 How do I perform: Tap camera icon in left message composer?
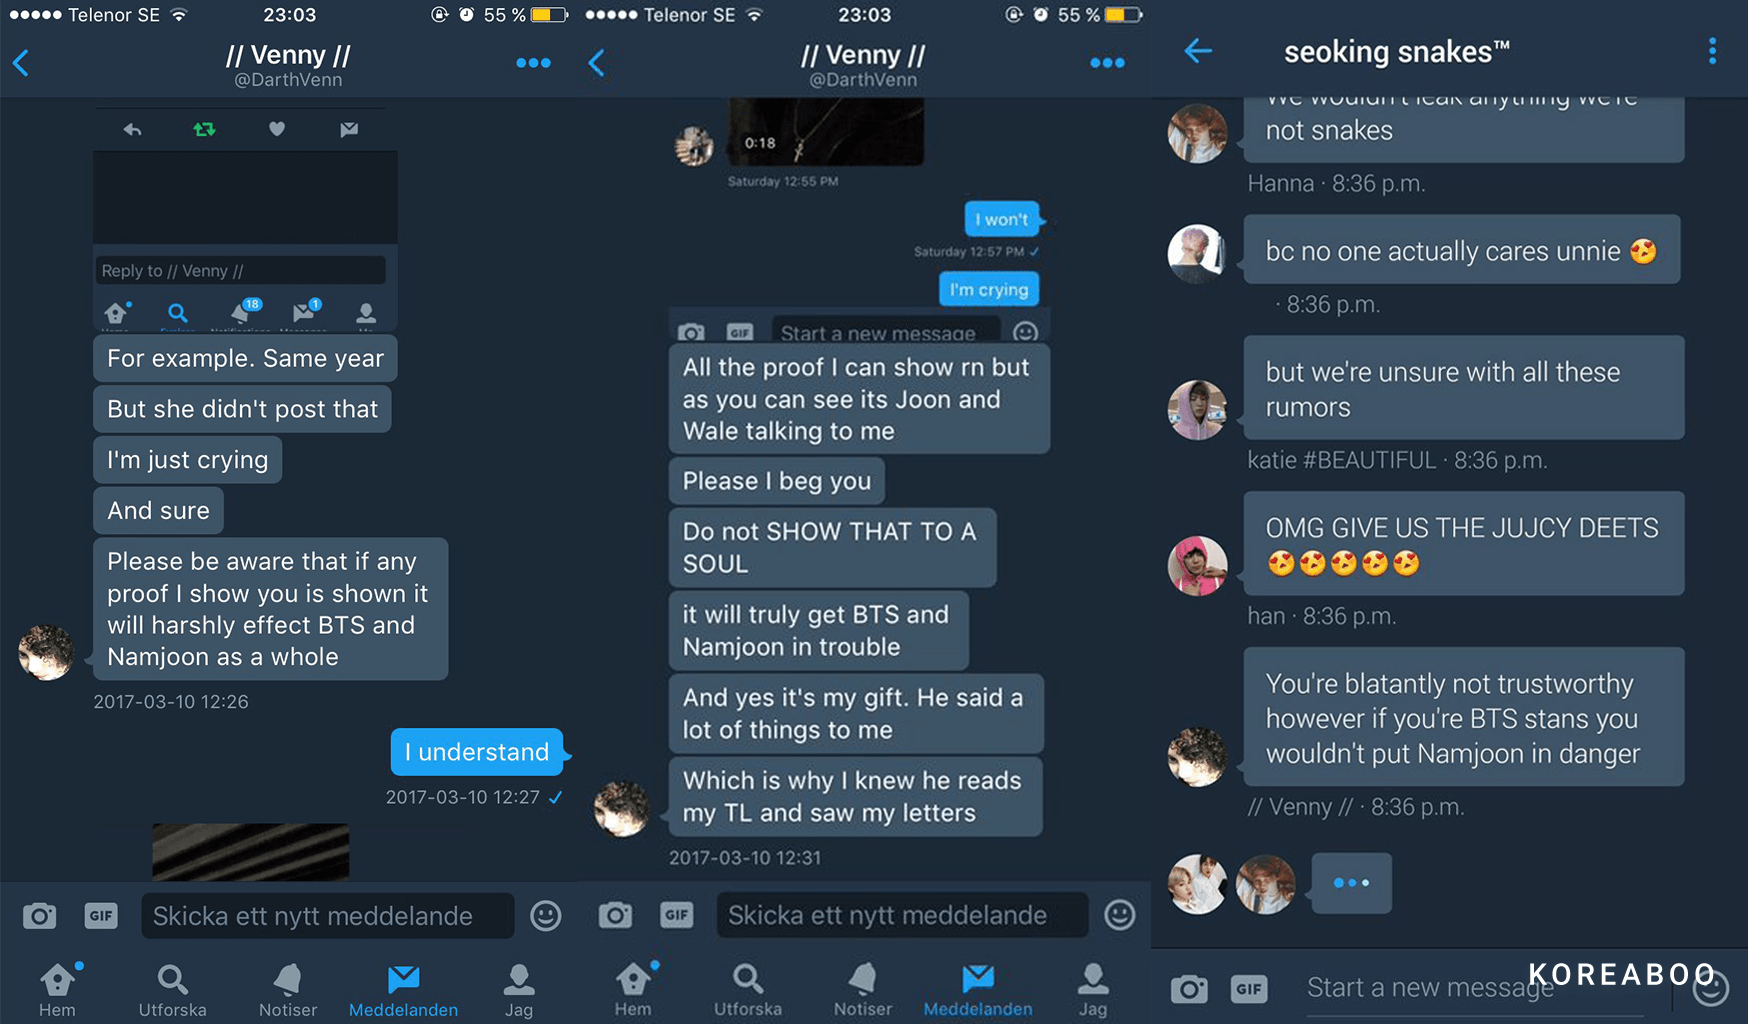pos(39,915)
